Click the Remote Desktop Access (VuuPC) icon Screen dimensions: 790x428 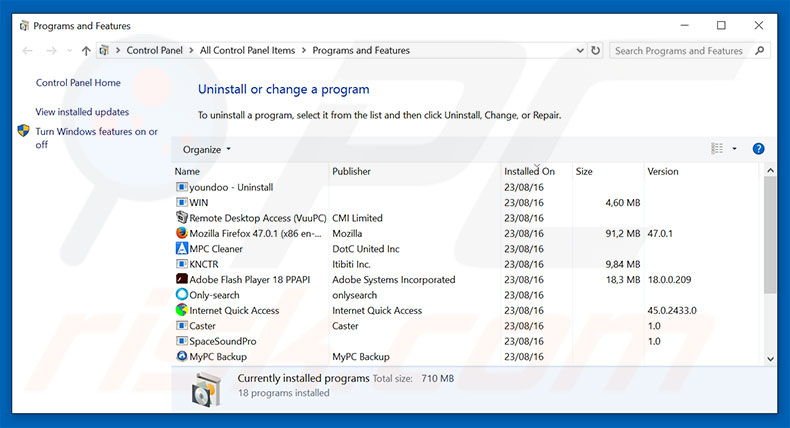point(181,217)
